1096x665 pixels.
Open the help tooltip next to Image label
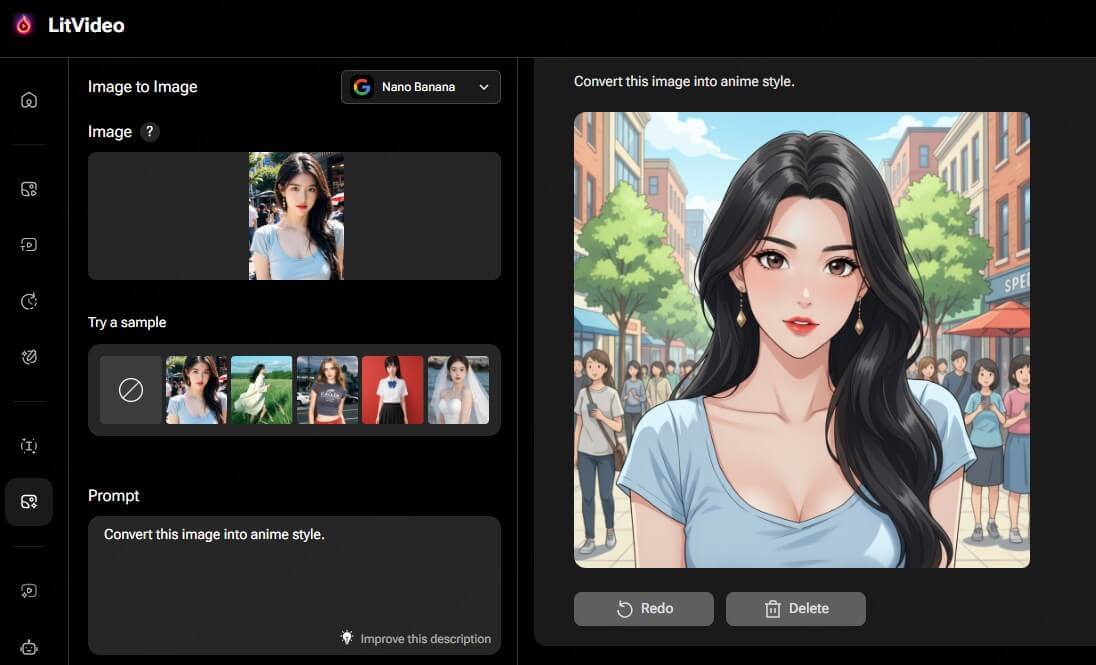coord(150,131)
